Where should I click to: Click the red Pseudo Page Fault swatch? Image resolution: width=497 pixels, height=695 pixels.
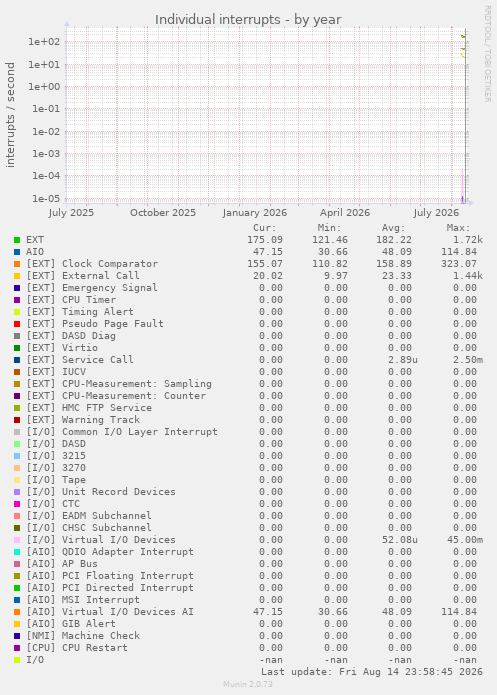(x=17, y=324)
